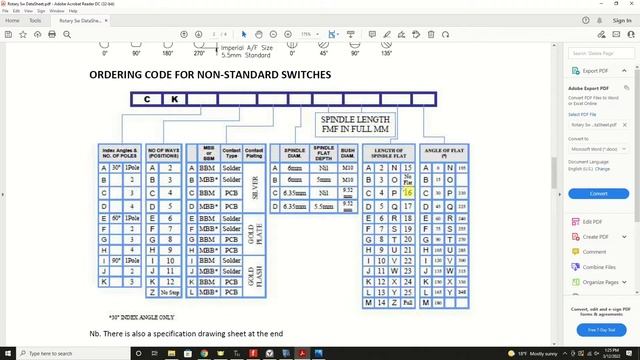Click the scrolling mode keyboard icon

pos(351,35)
